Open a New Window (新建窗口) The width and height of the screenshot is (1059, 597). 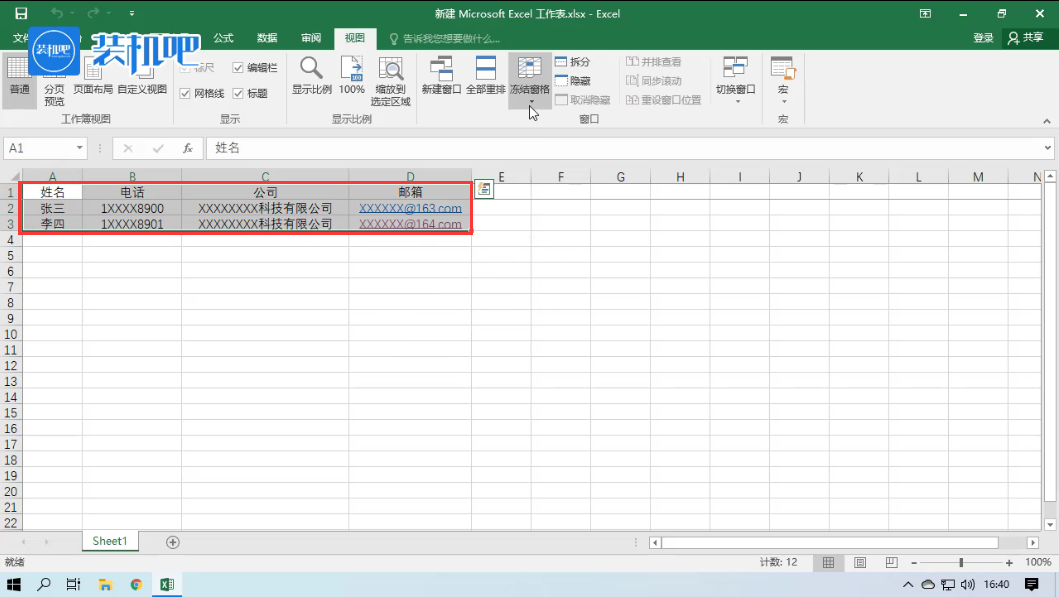coord(441,69)
